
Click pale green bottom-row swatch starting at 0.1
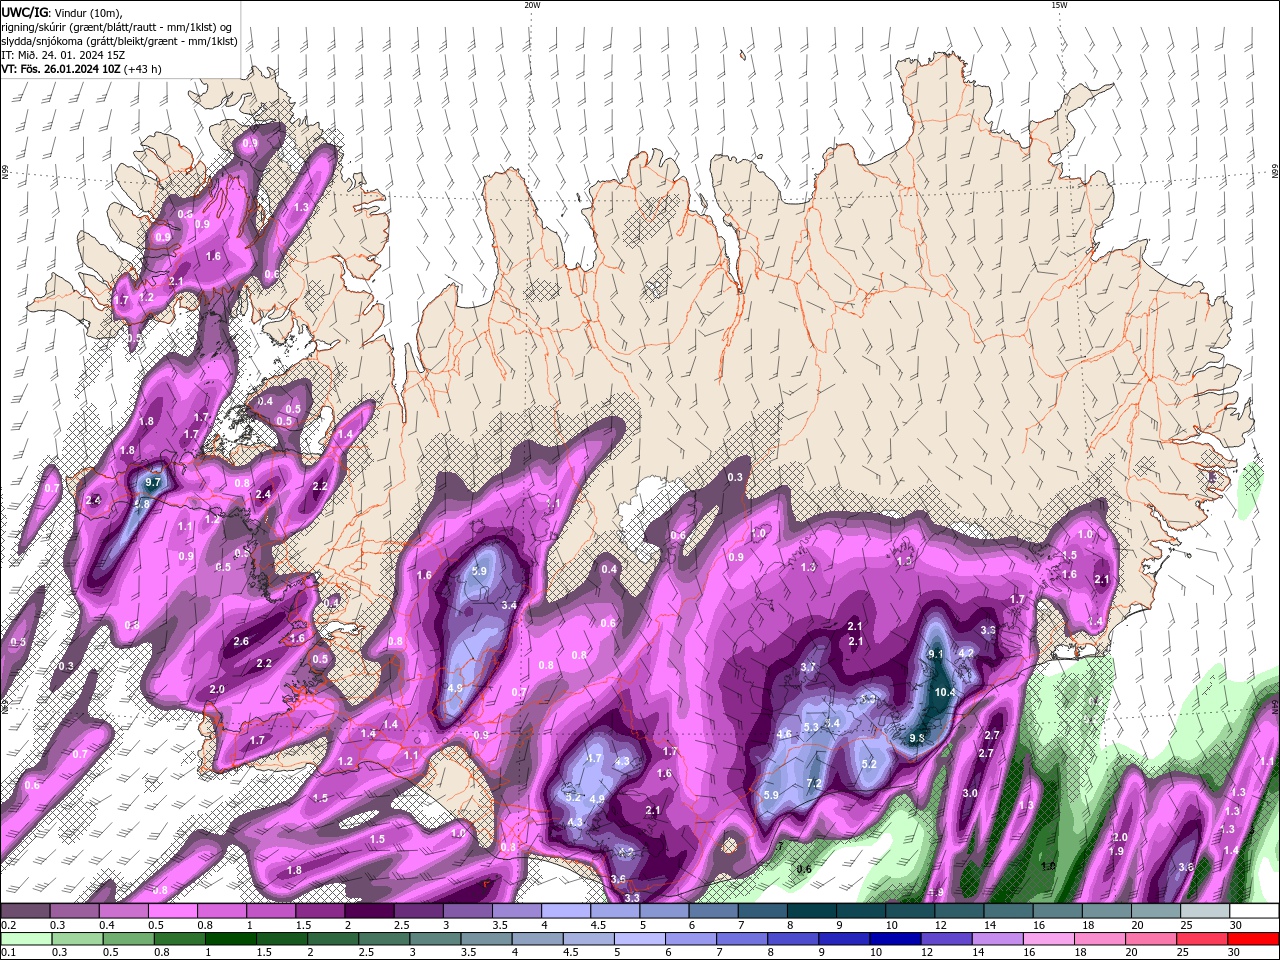pyautogui.click(x=26, y=939)
